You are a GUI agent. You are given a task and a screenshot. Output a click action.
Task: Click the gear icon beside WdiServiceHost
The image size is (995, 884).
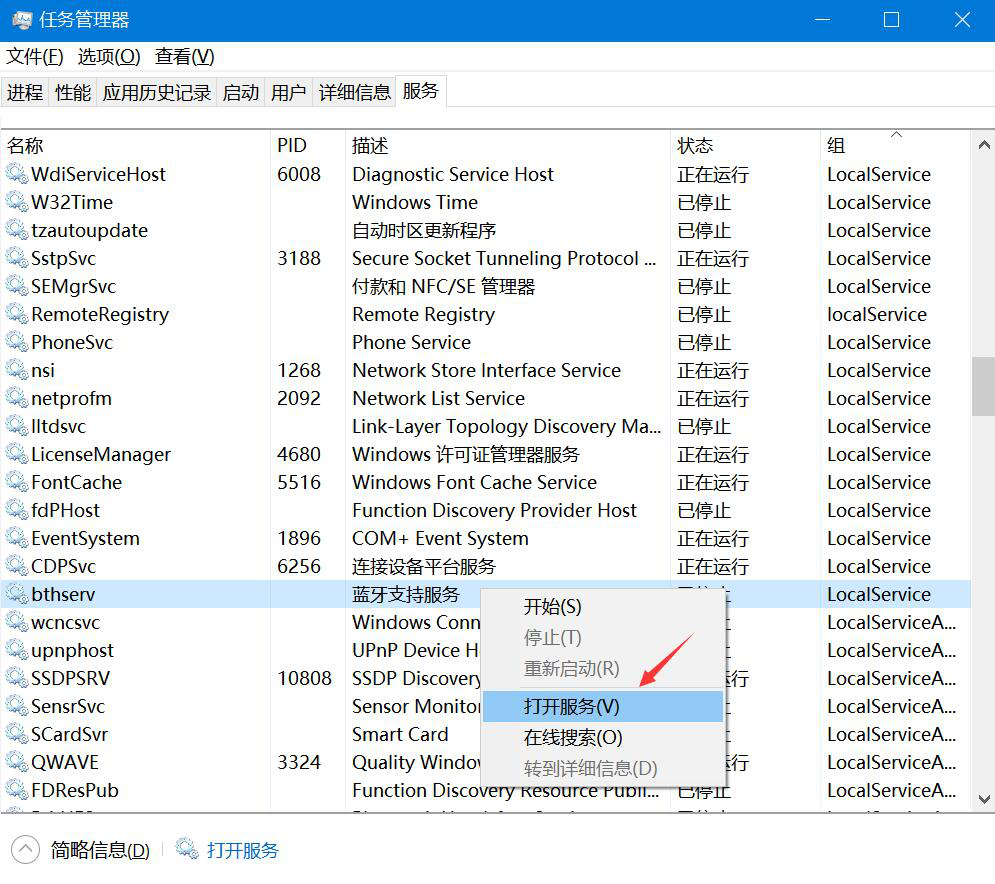pyautogui.click(x=17, y=174)
